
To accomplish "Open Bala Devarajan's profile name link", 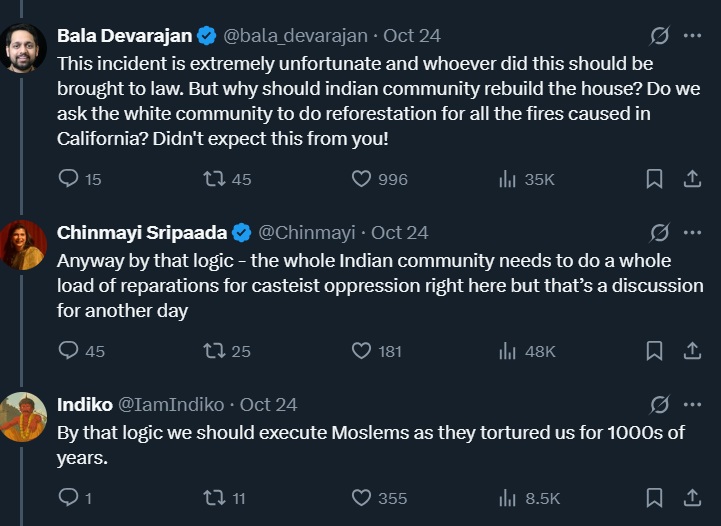I will 124,36.
